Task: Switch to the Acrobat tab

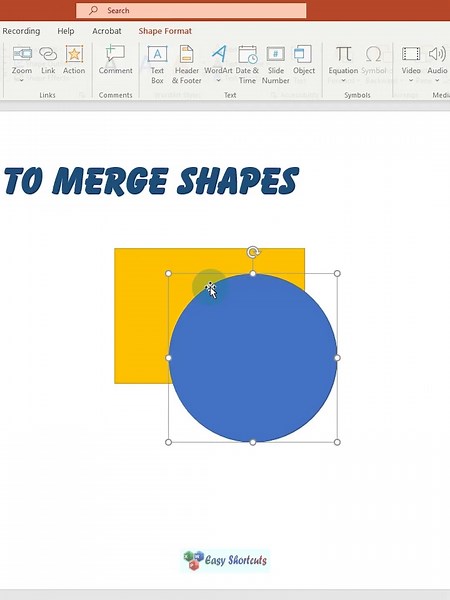Action: coord(107,31)
